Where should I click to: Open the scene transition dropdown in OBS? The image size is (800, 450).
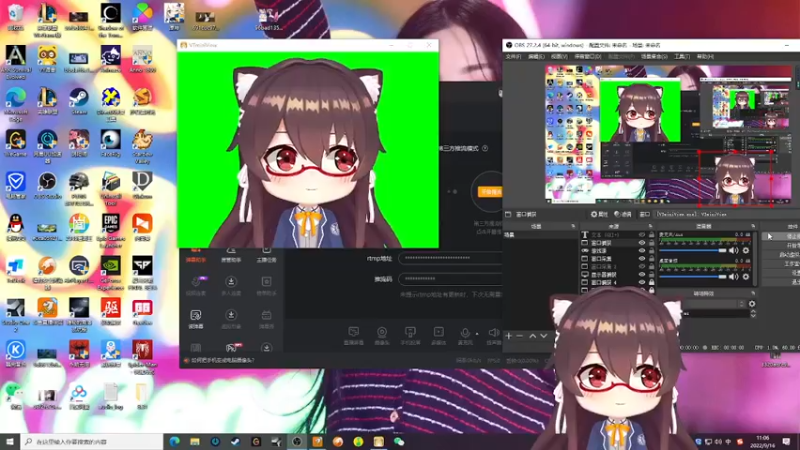[x=713, y=304]
